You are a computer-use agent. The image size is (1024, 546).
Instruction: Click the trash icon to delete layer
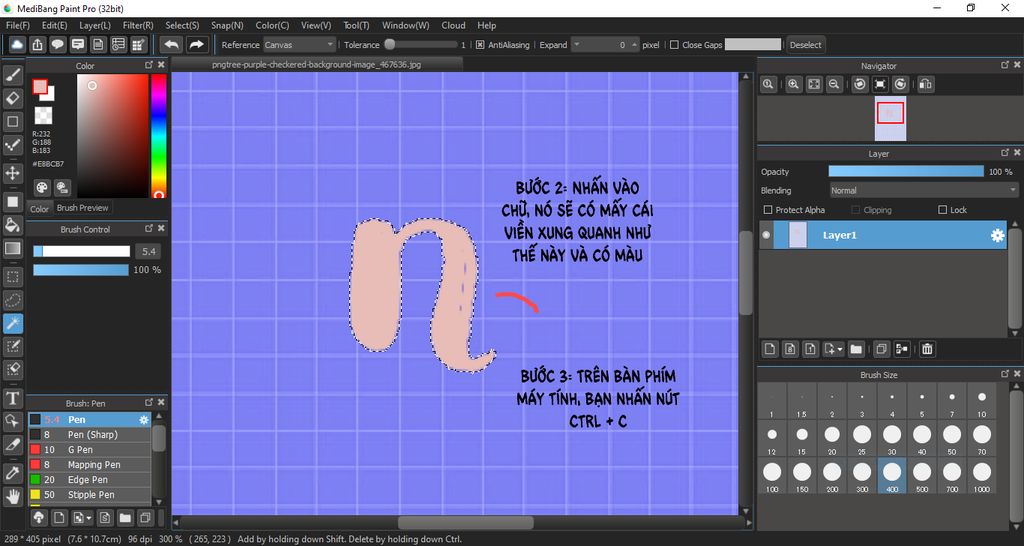click(927, 349)
